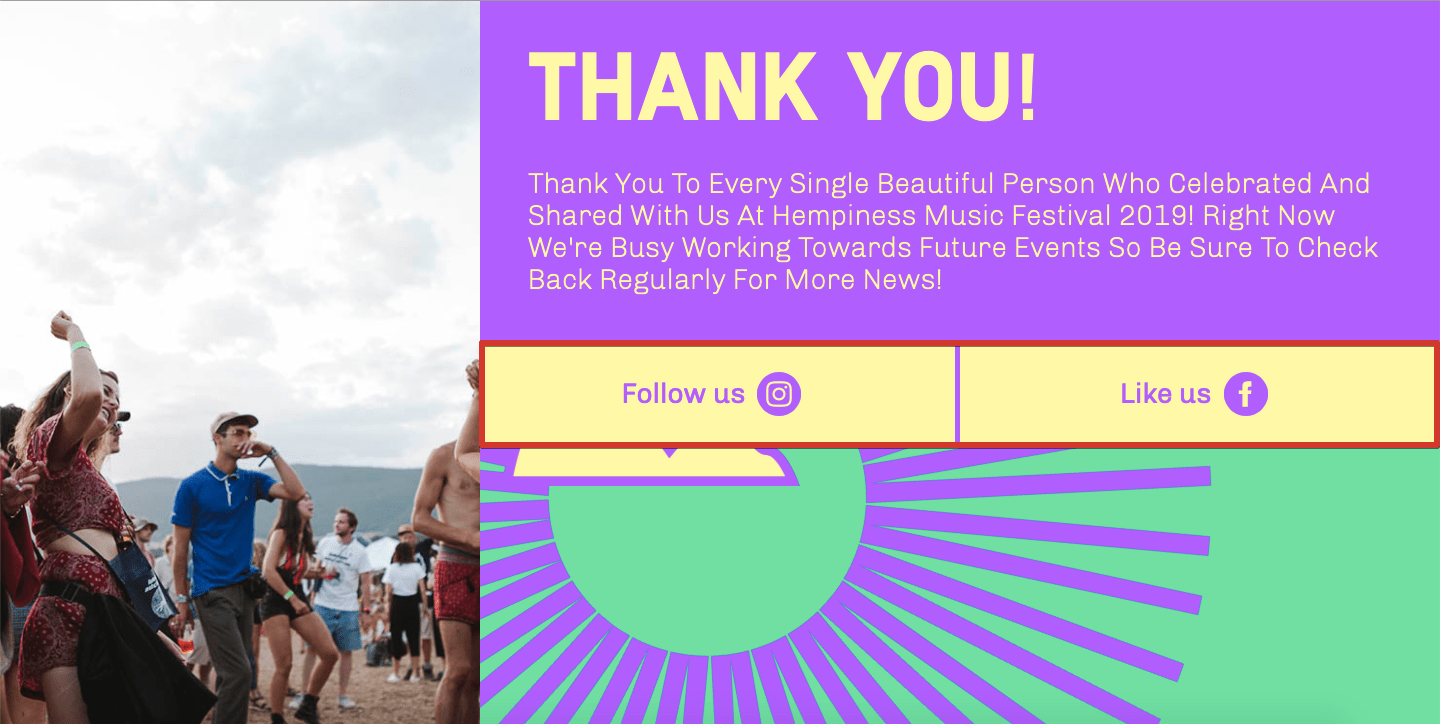Click the "THANK YOU!" heading
1443x724 pixels.
coord(783,87)
